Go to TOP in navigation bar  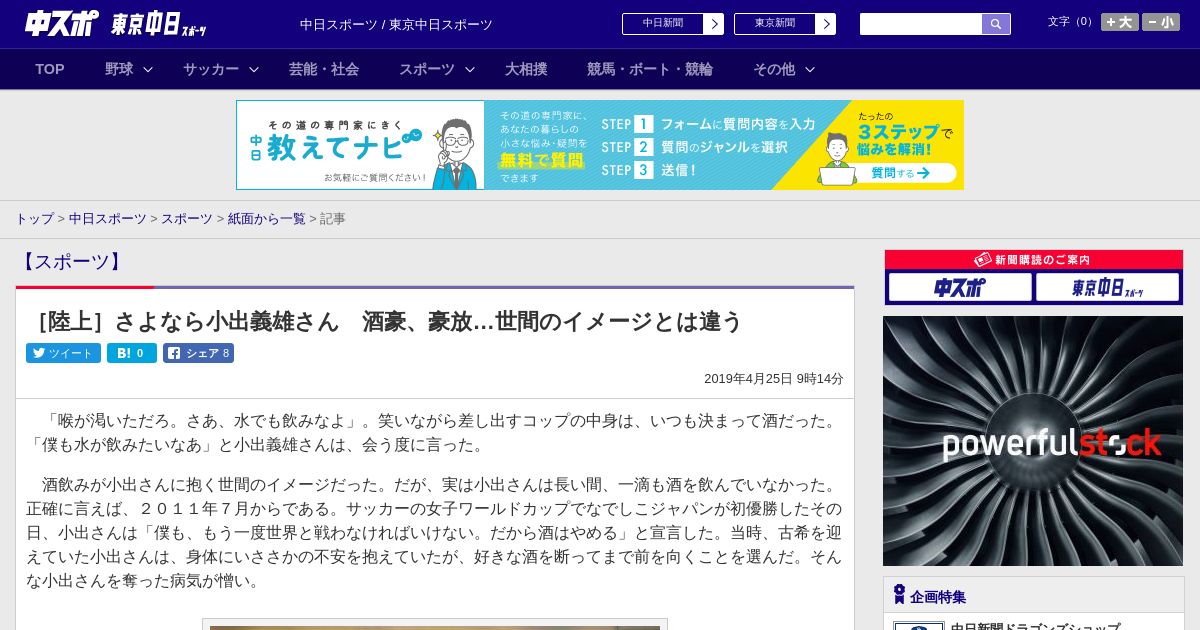pyautogui.click(x=50, y=69)
